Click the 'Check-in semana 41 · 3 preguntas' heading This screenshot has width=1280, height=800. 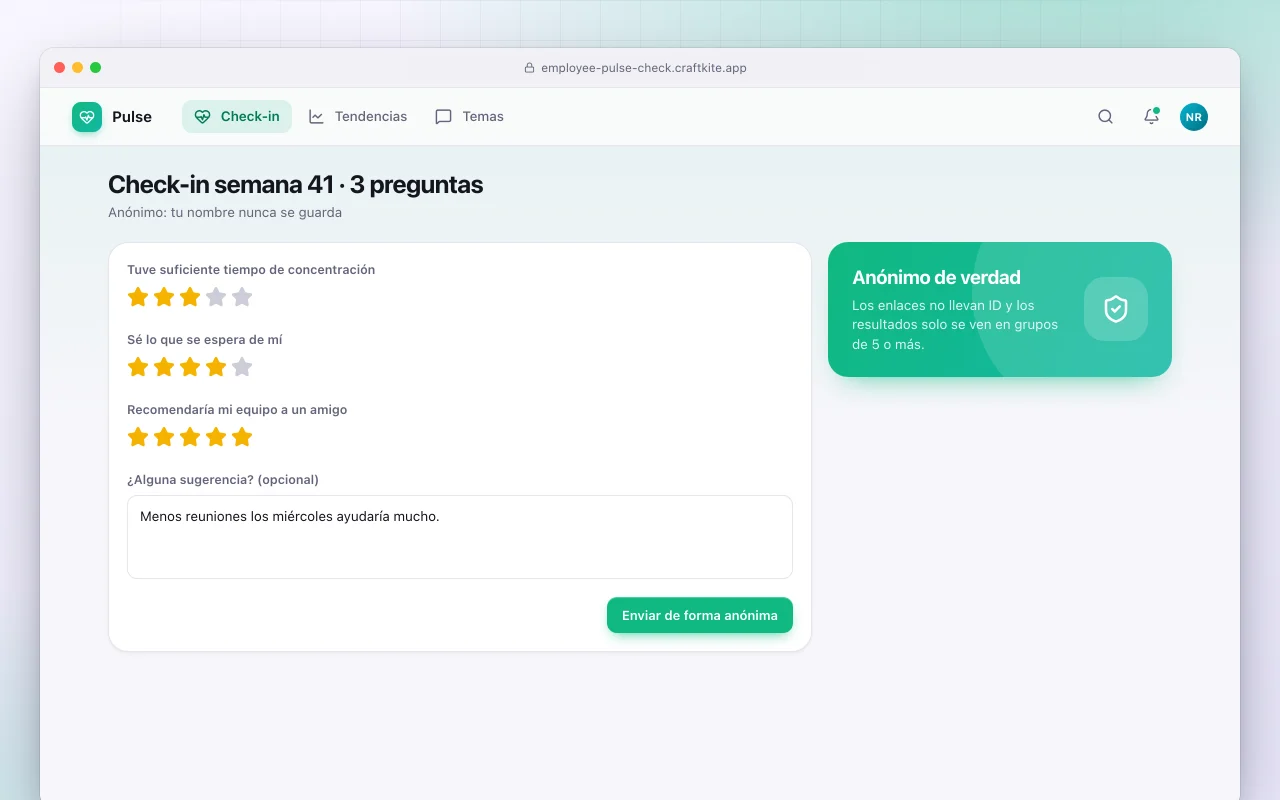point(296,185)
